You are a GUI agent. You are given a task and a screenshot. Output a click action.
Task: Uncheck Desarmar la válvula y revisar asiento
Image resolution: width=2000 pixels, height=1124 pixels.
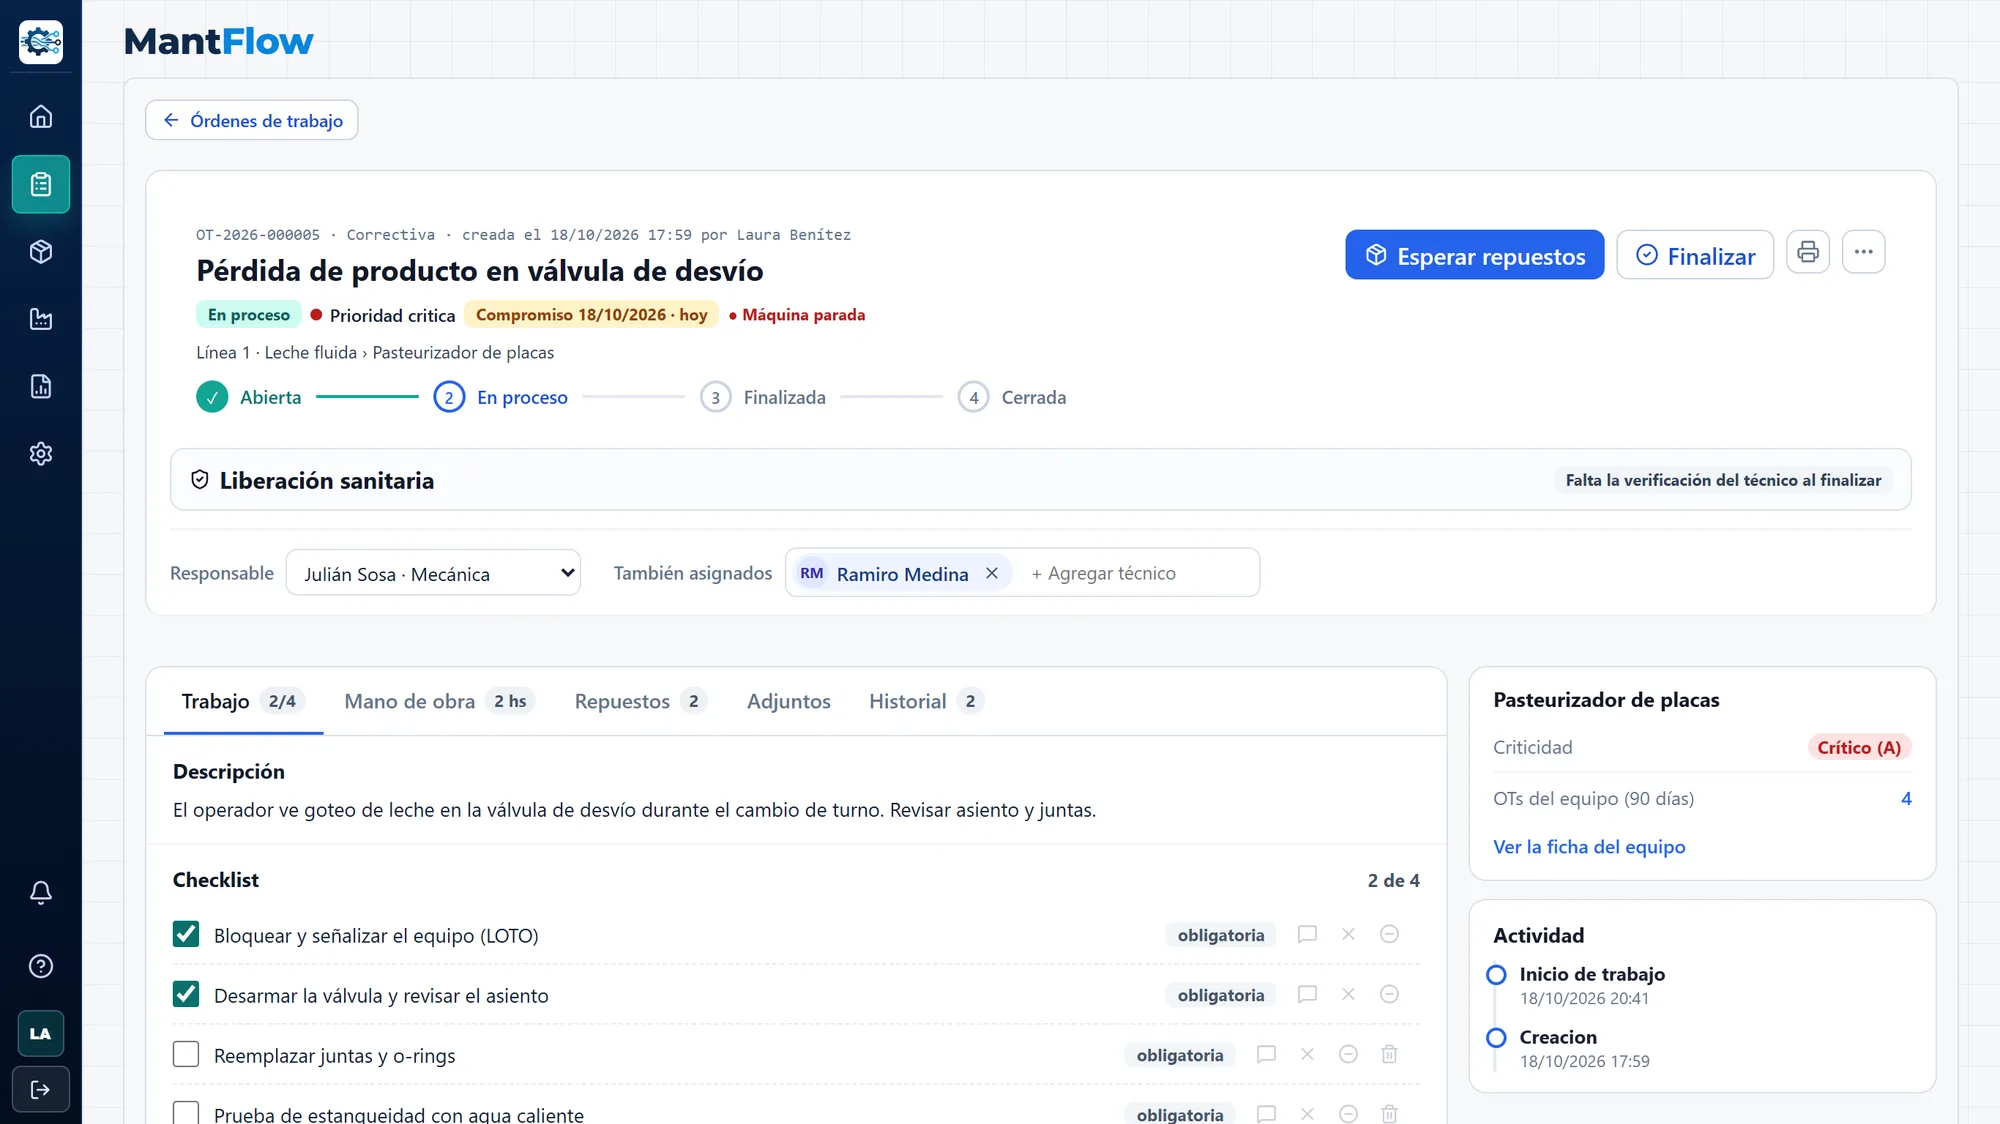coord(186,994)
